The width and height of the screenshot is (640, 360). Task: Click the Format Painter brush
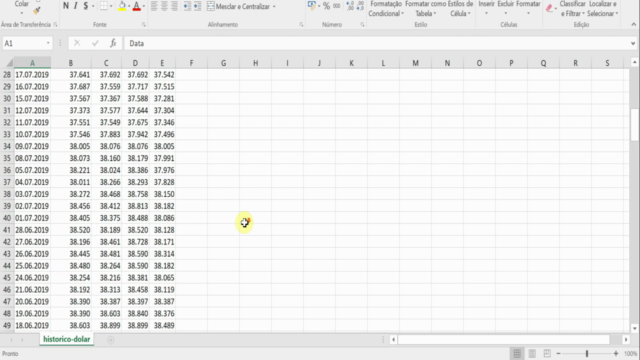click(37, 11)
